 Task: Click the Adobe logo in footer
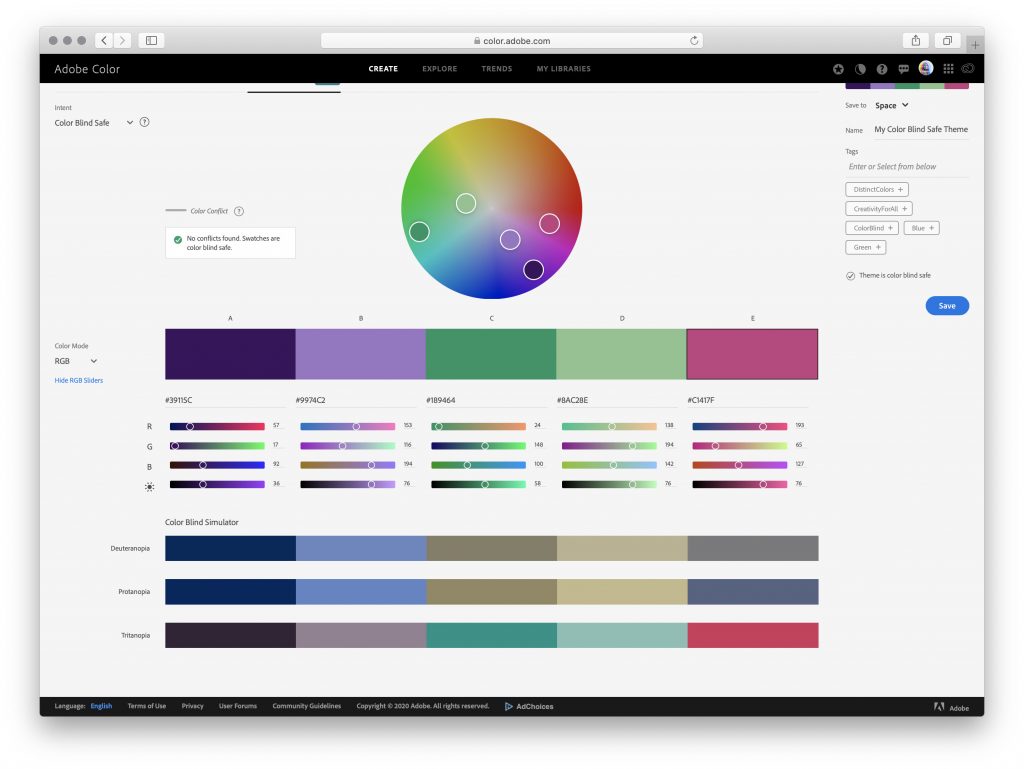pos(939,707)
